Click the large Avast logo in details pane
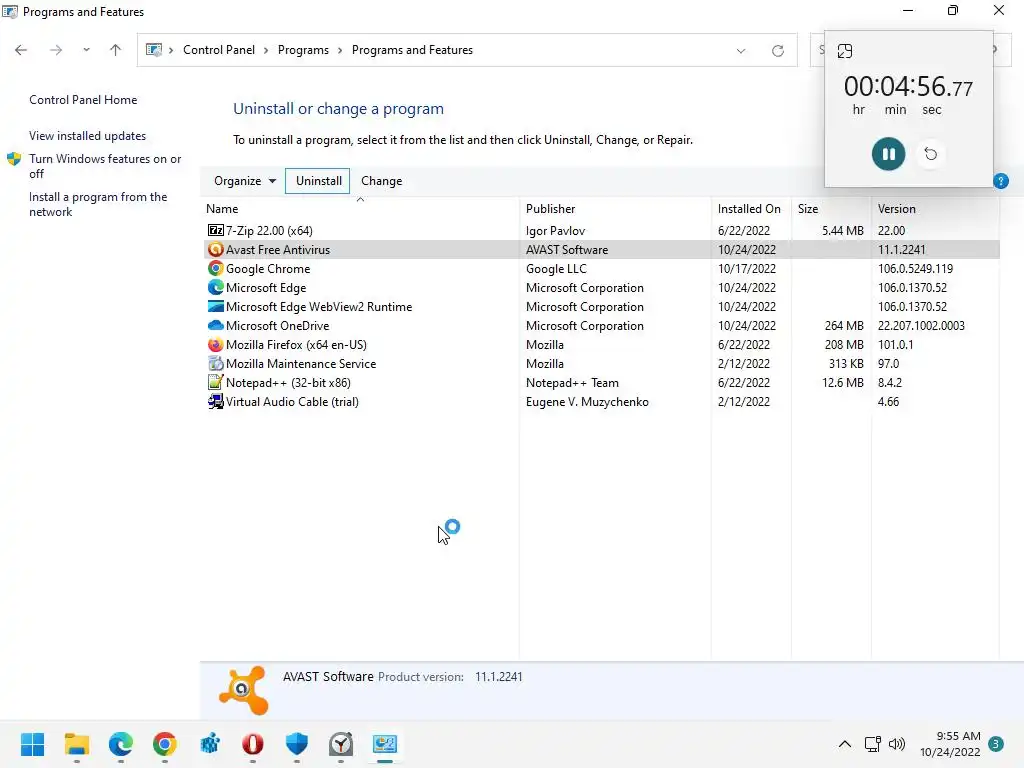 244,690
